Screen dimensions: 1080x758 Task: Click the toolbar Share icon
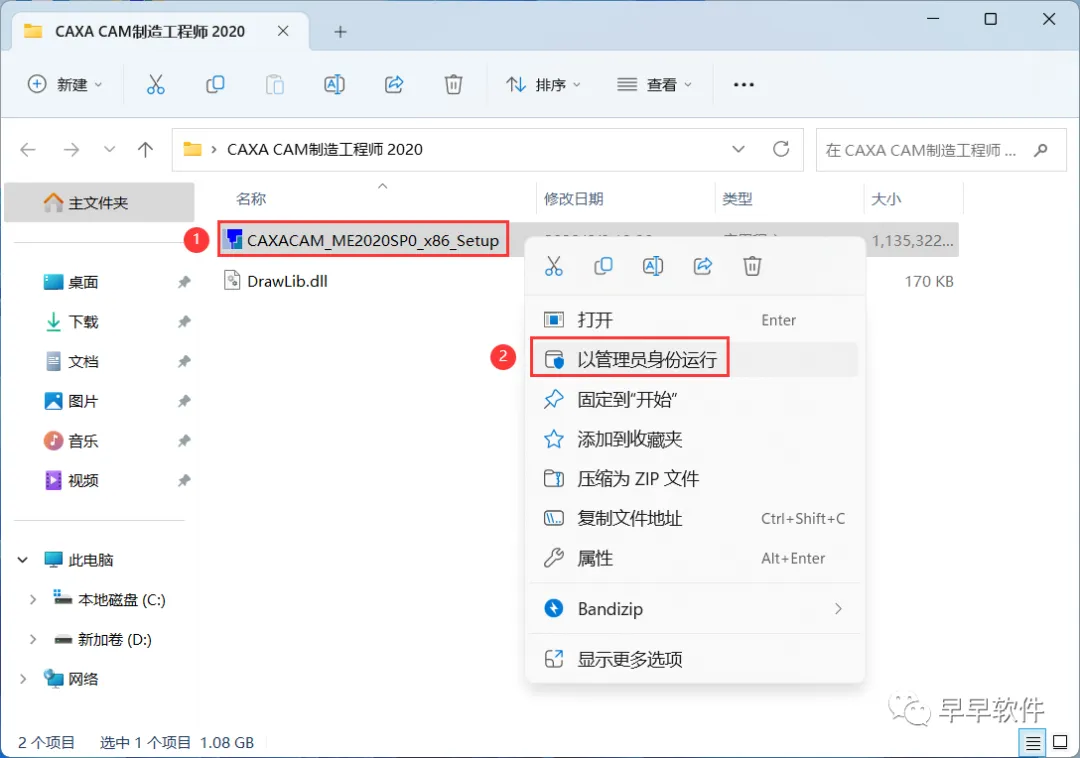tap(394, 85)
